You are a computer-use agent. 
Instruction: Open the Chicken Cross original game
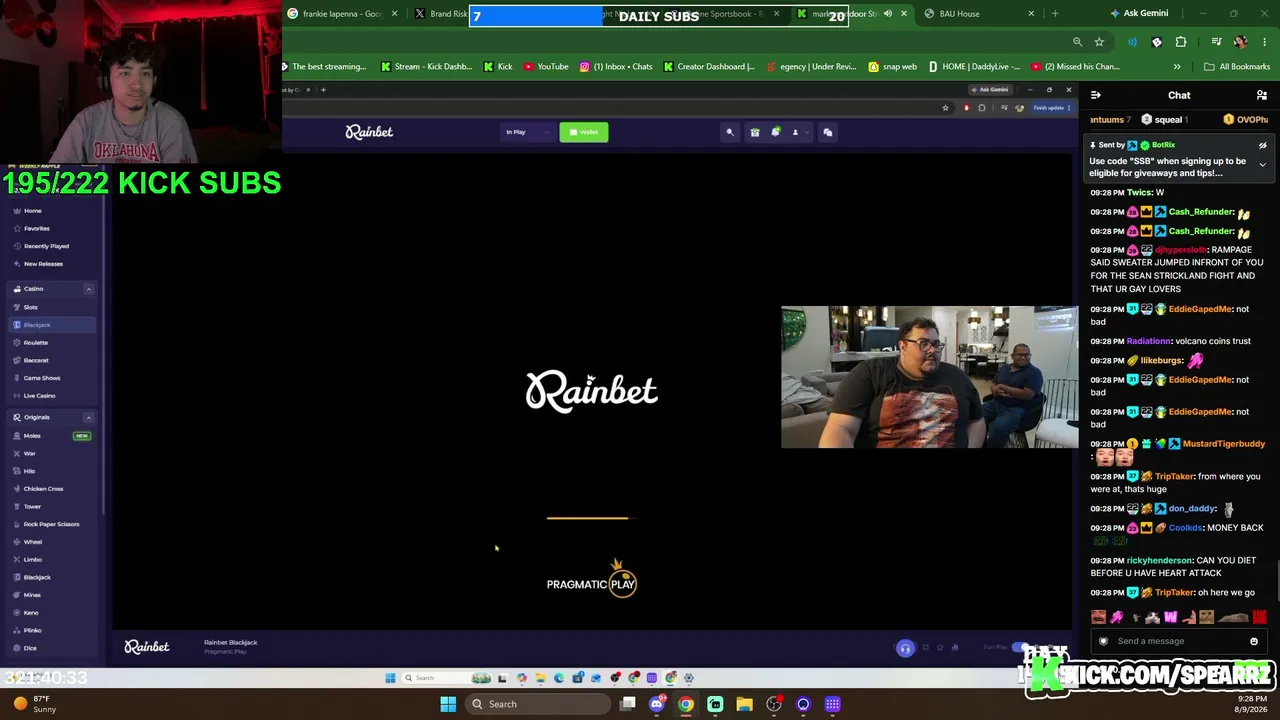click(x=43, y=489)
